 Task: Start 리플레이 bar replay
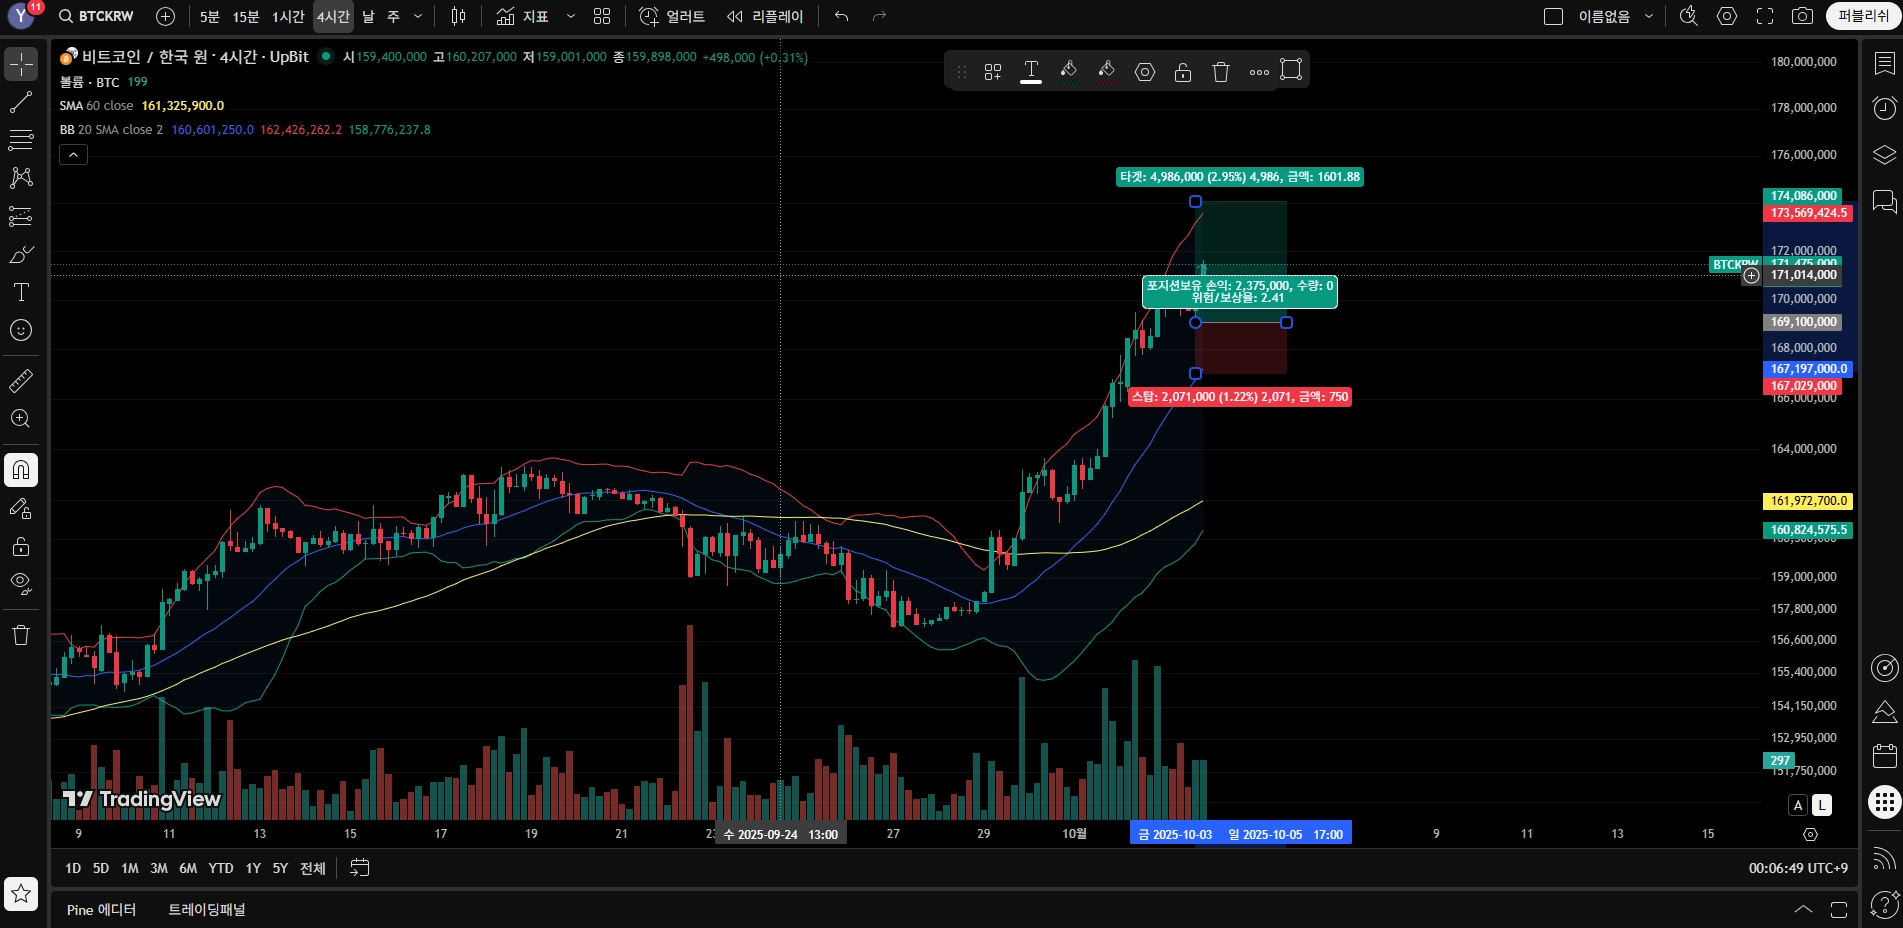[x=765, y=16]
